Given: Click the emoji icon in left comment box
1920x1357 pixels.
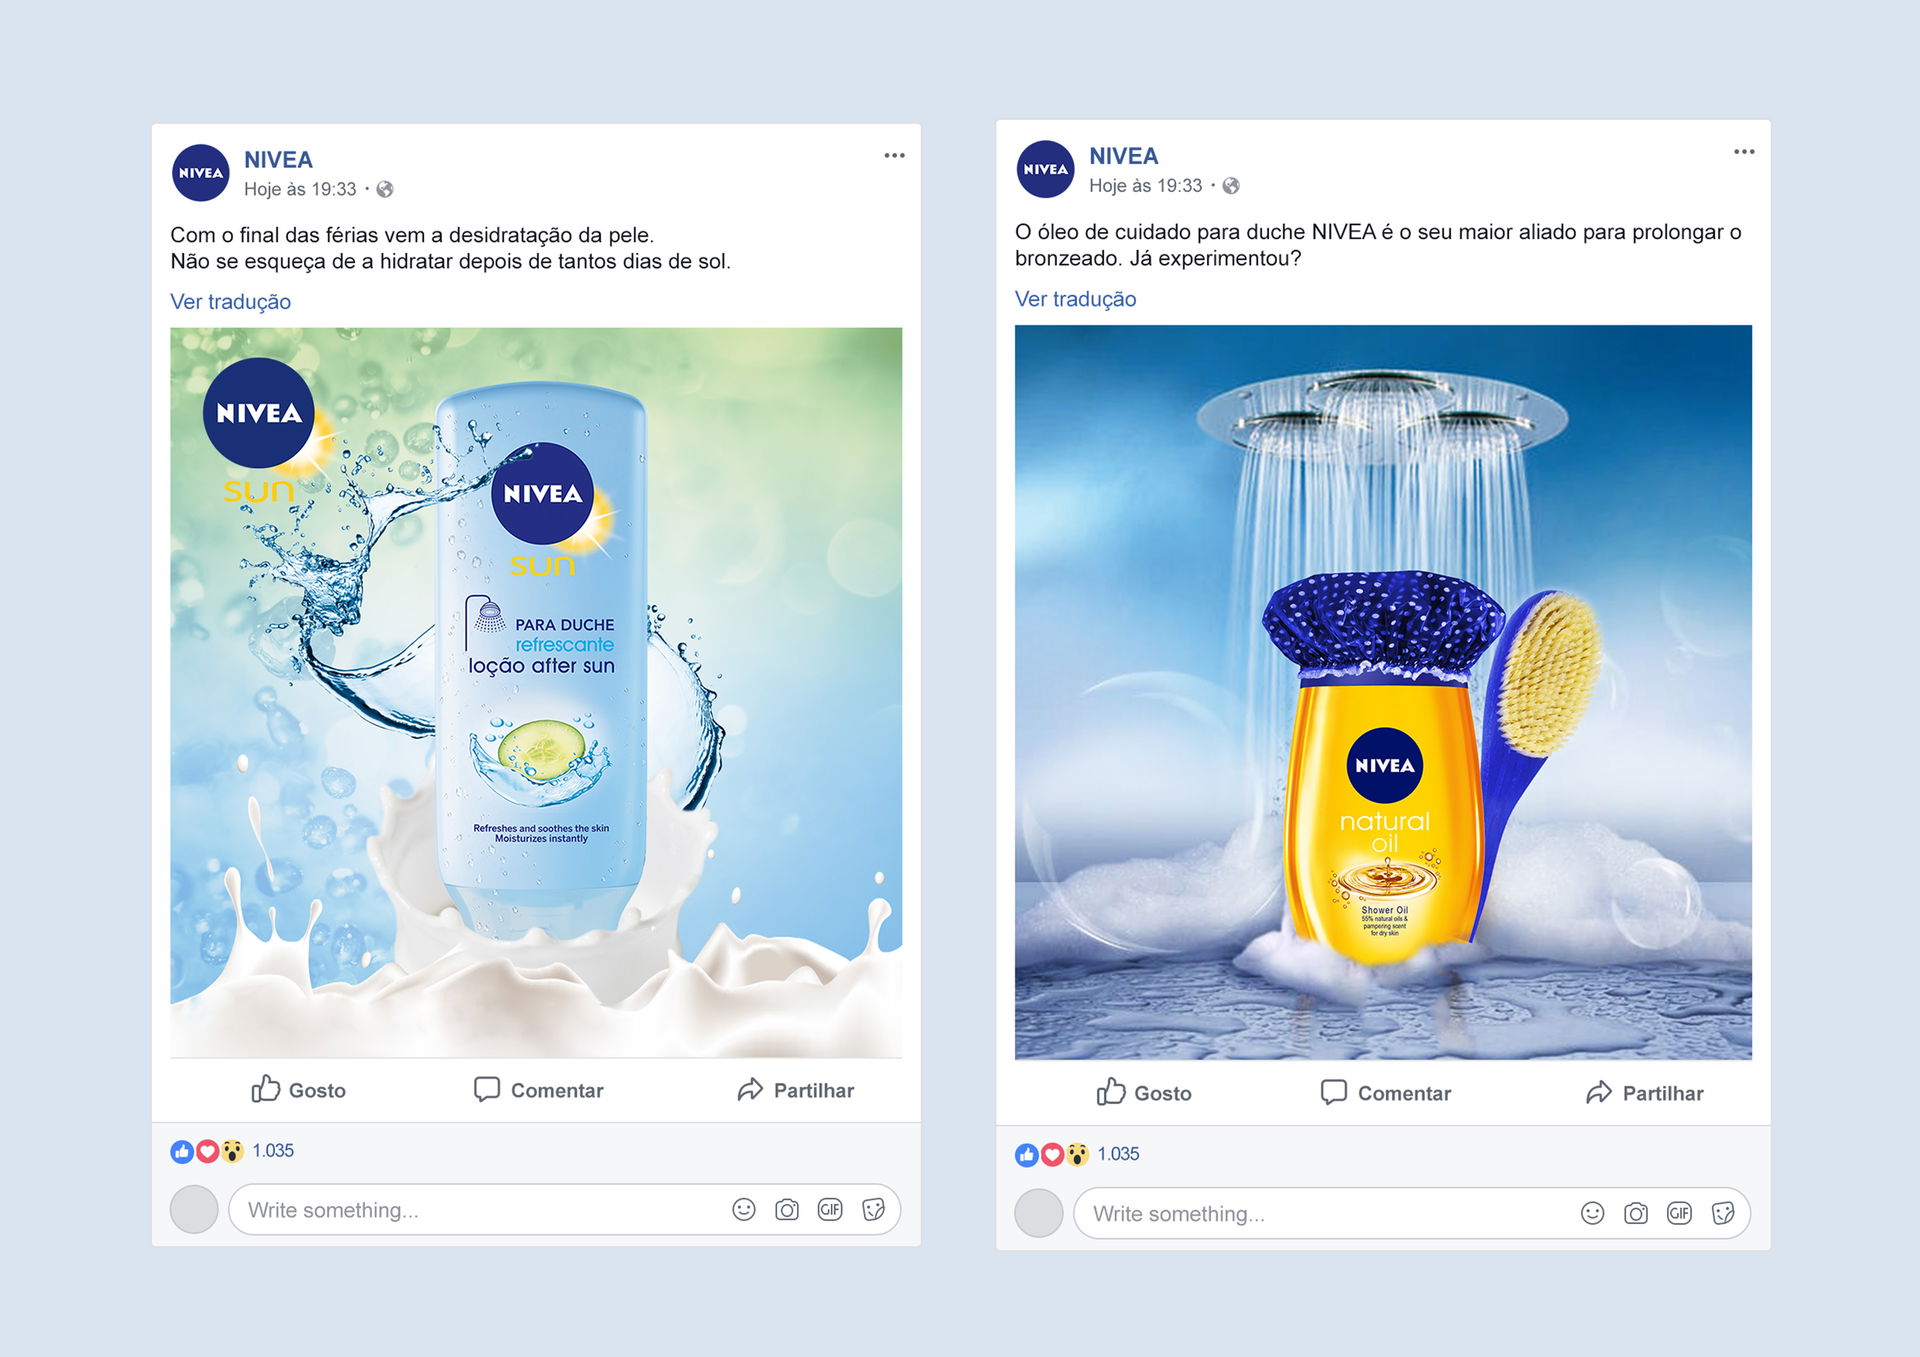Looking at the screenshot, I should coord(744,1210).
